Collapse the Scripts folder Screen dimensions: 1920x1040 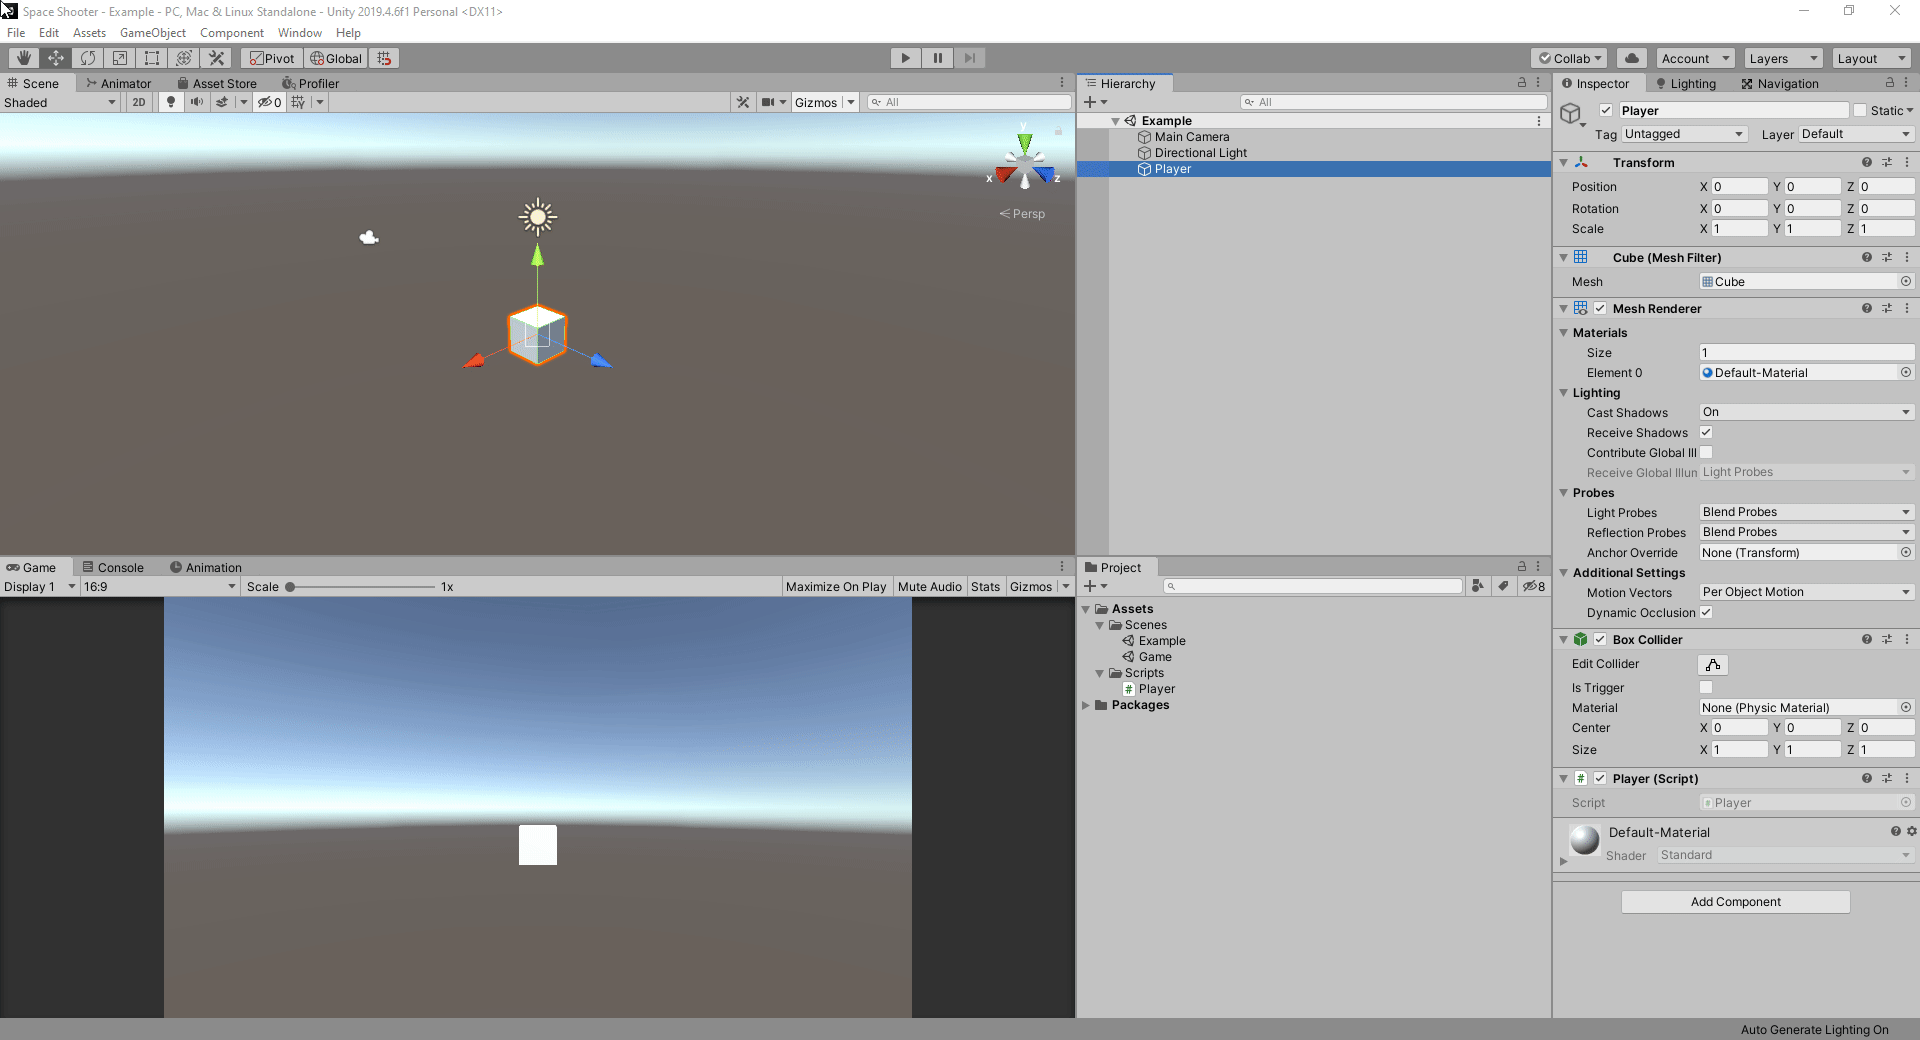(x=1100, y=673)
